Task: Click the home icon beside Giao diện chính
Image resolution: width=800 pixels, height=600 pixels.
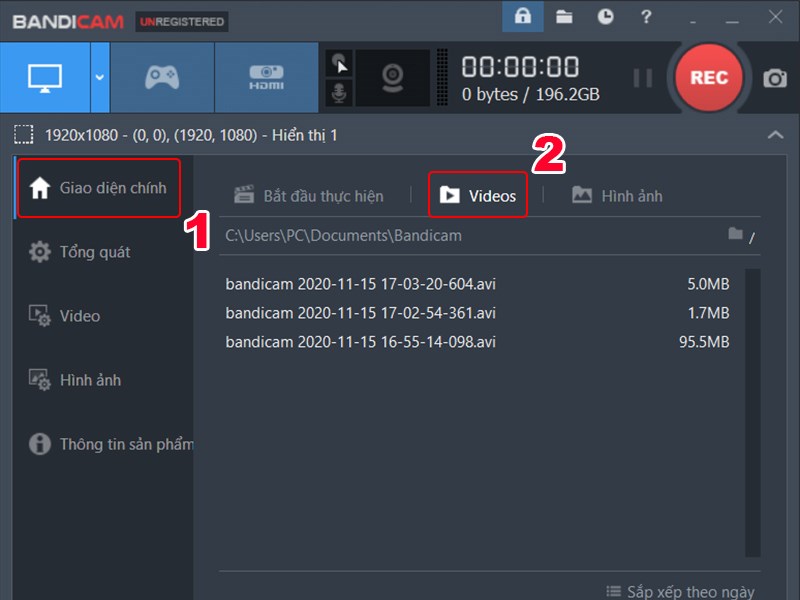Action: (40, 188)
